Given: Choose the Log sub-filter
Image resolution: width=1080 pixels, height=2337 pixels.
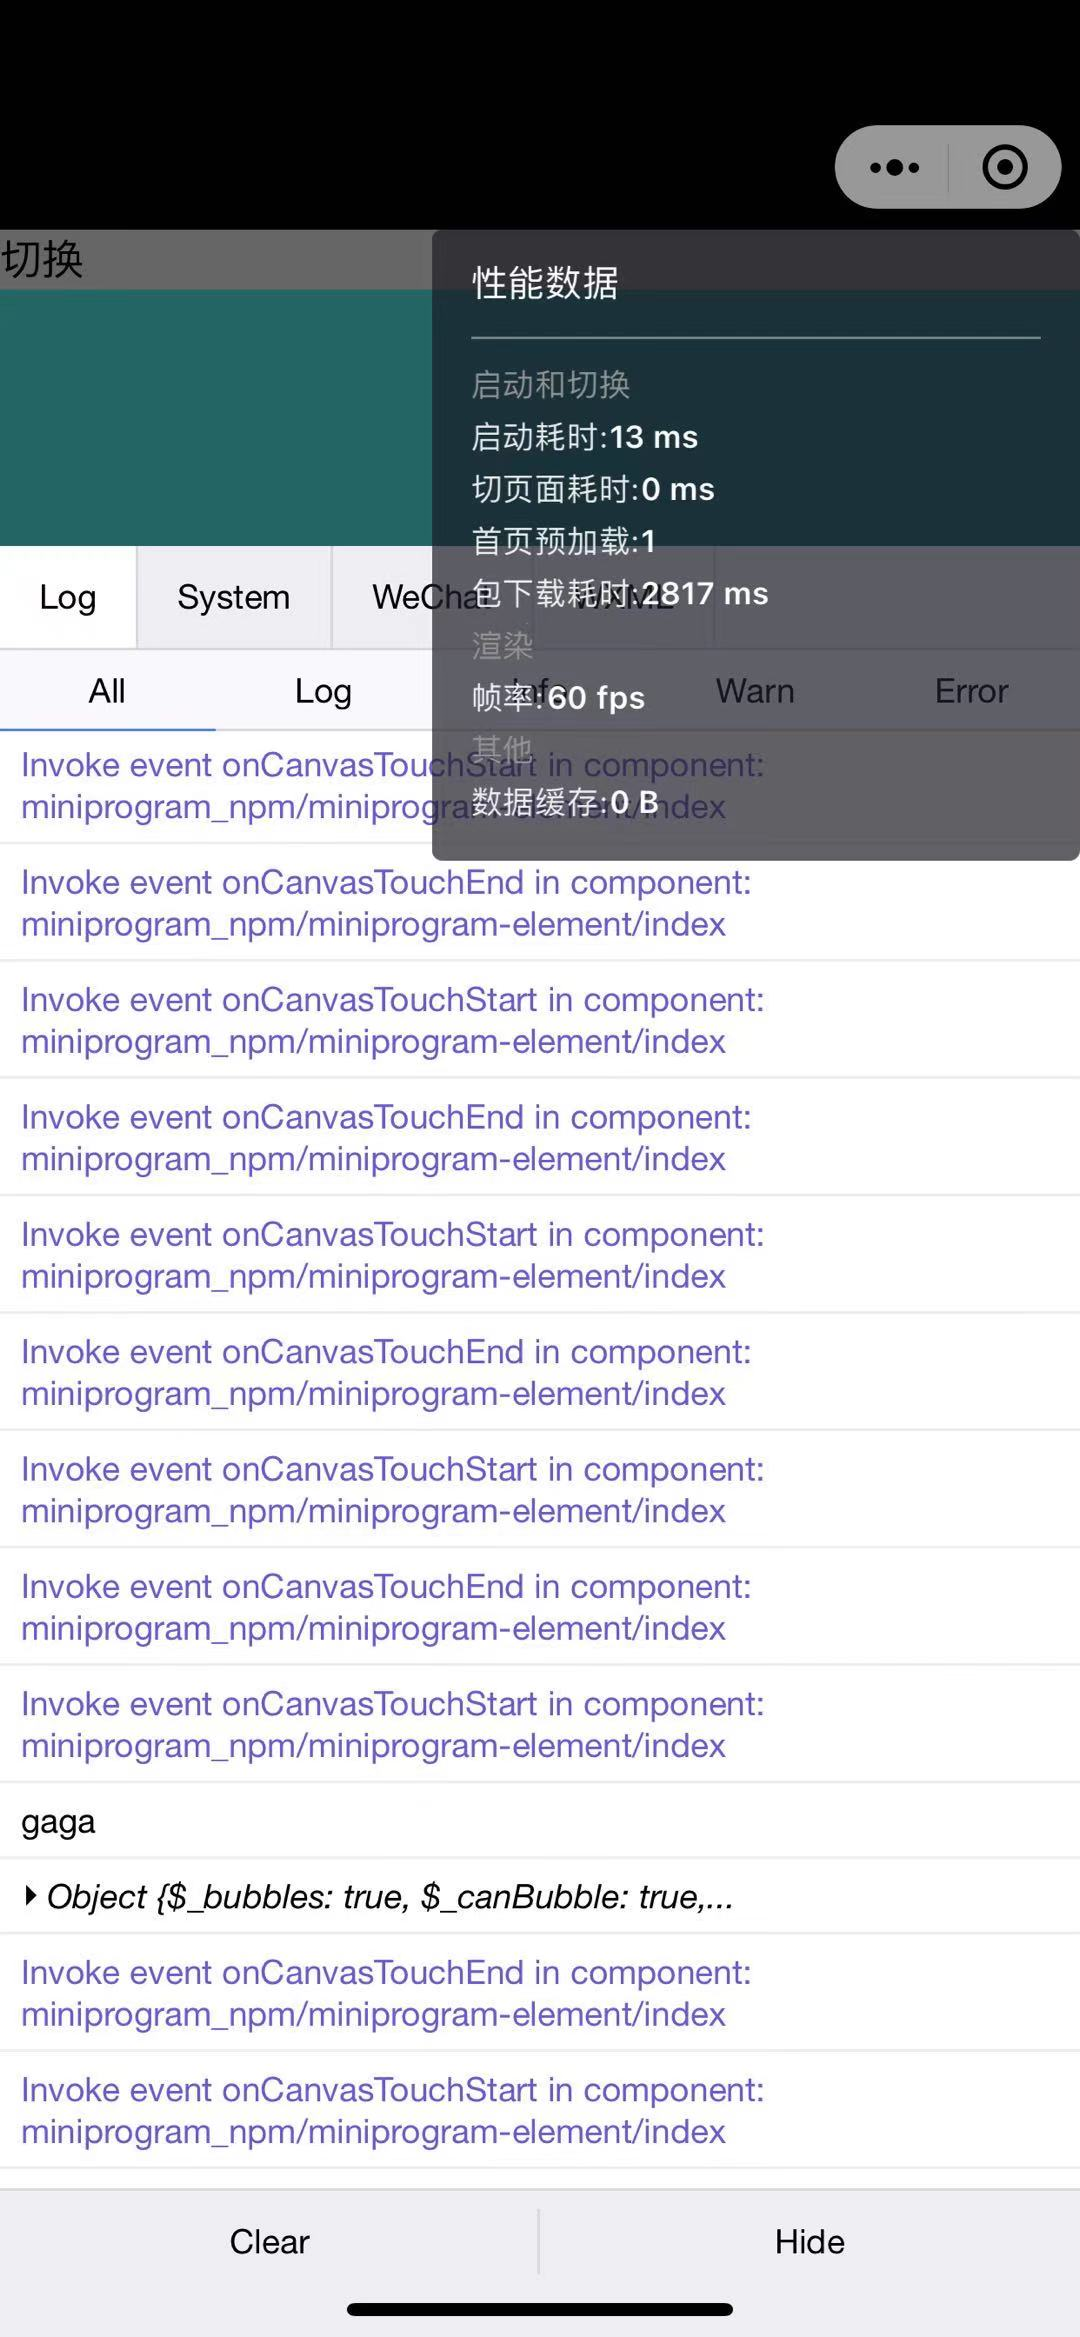Looking at the screenshot, I should point(322,690).
